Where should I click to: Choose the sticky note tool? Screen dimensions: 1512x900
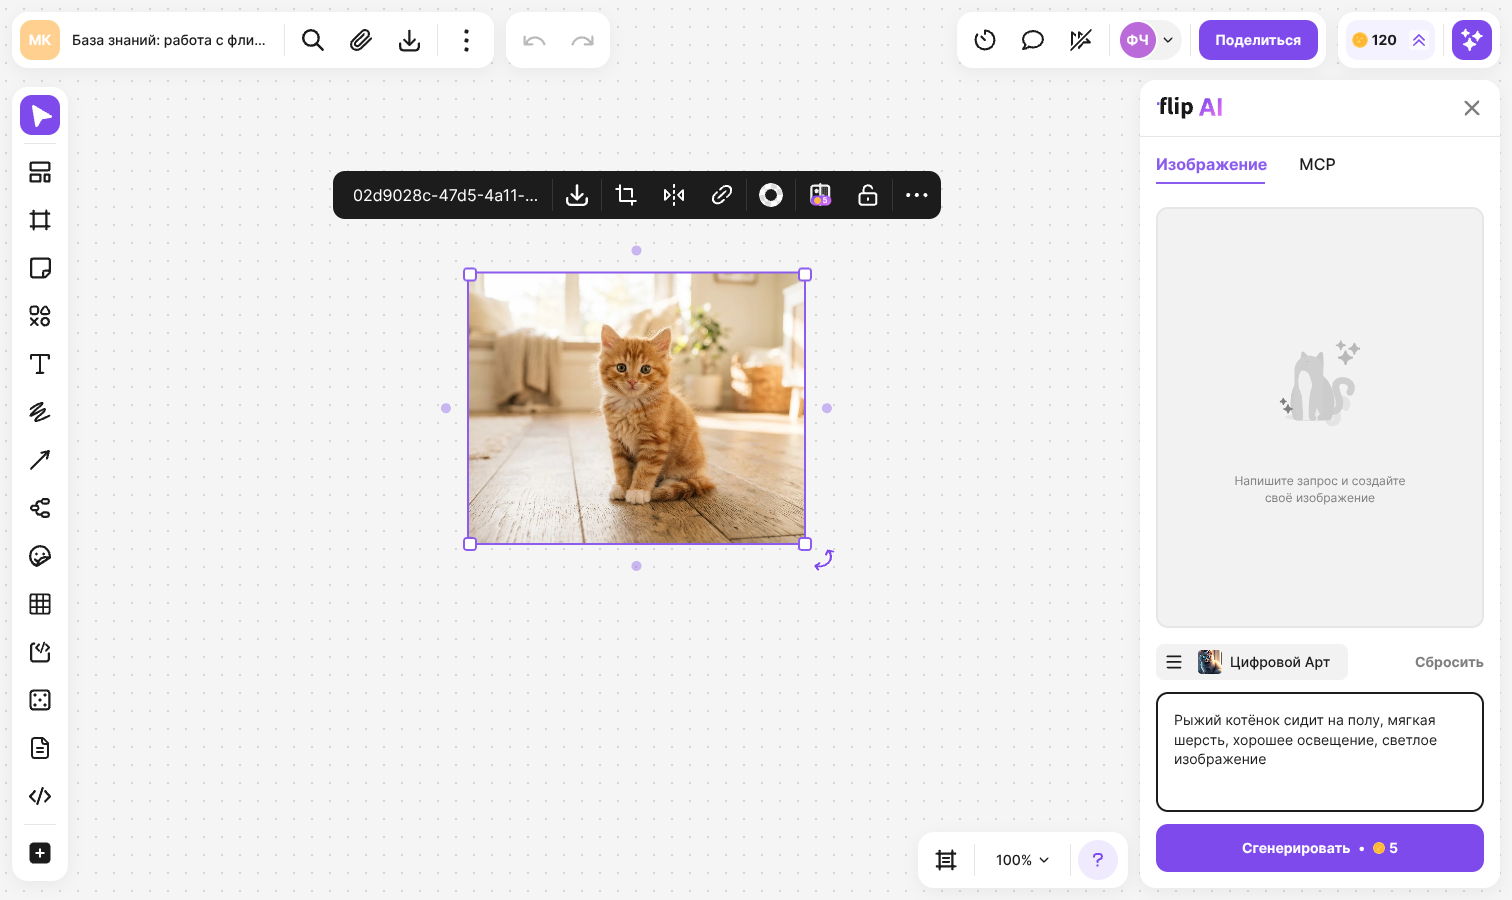[x=40, y=268]
